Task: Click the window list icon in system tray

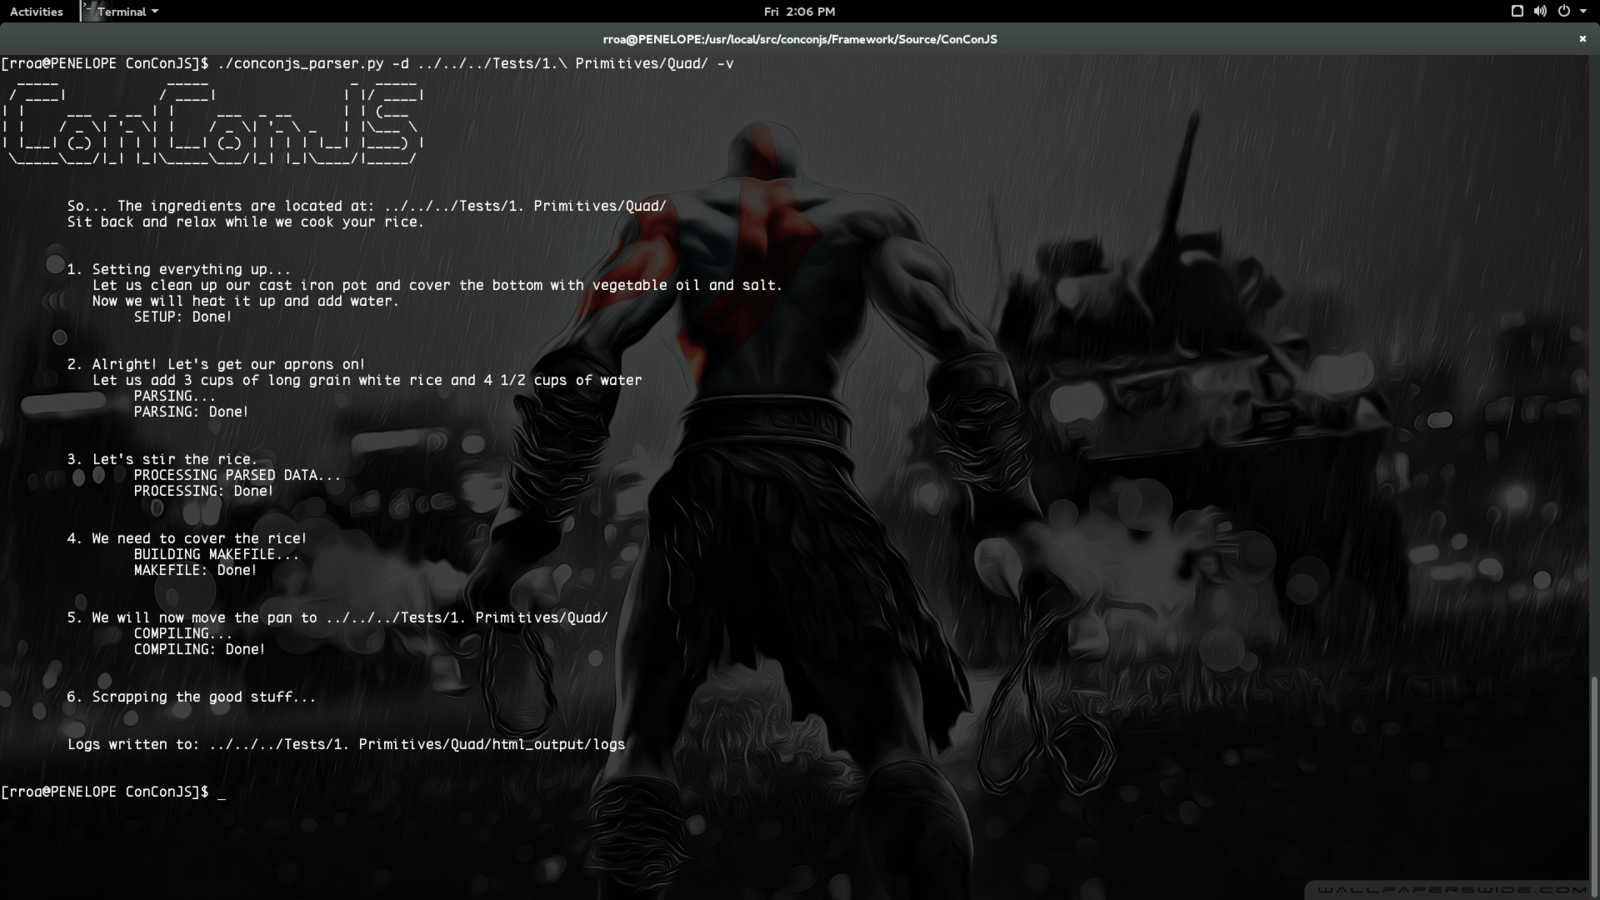Action: tap(1517, 11)
